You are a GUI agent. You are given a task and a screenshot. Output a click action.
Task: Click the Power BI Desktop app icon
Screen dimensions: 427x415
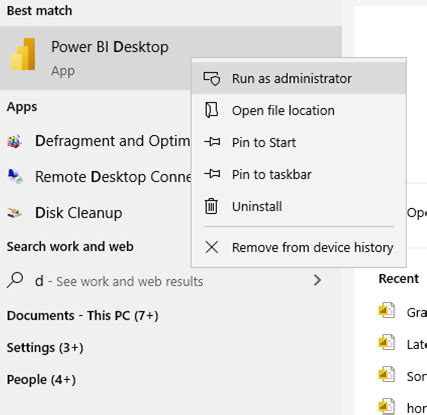(x=22, y=54)
